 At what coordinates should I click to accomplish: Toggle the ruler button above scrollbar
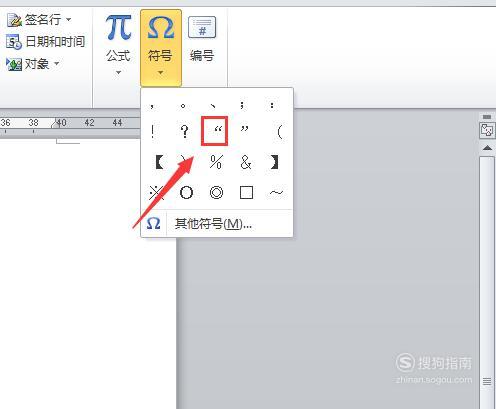coord(487,130)
